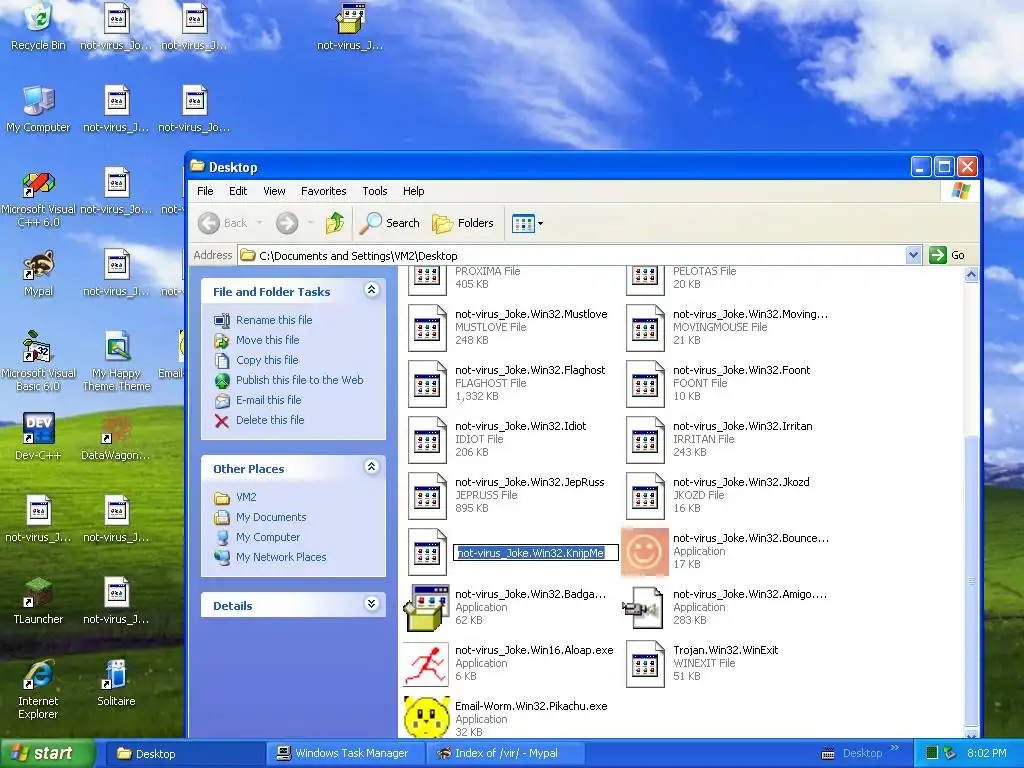This screenshot has width=1024, height=768.
Task: Select the Pikachu.exe yellow icon
Action: pos(427,717)
